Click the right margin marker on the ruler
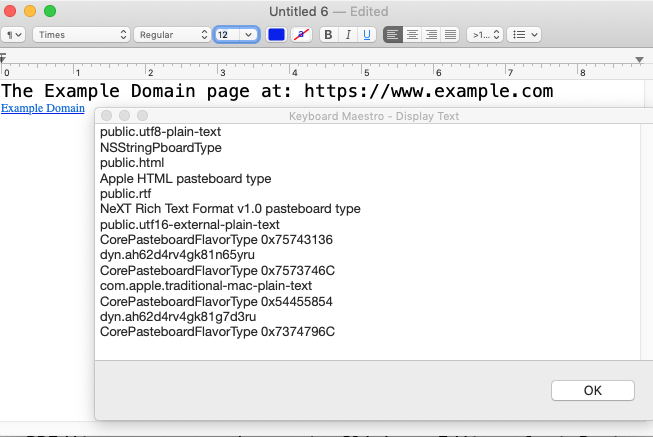The height and width of the screenshot is (437, 653). pyautogui.click(x=639, y=60)
